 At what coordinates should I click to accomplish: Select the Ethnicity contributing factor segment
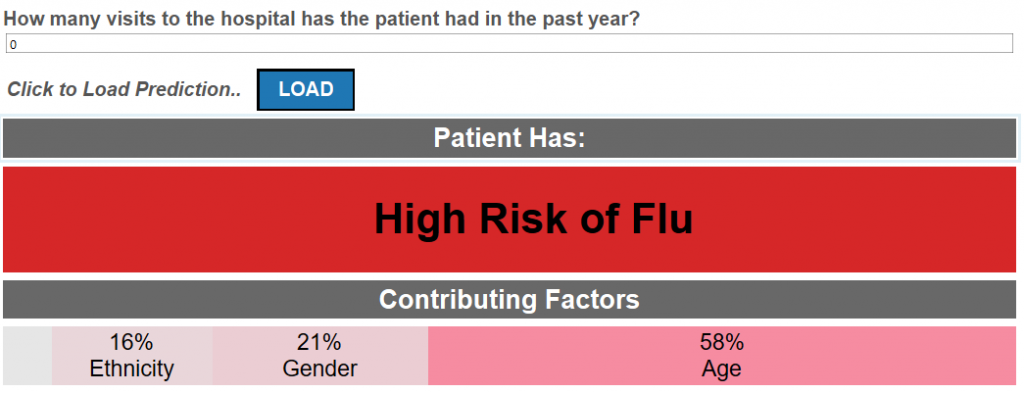tap(132, 356)
